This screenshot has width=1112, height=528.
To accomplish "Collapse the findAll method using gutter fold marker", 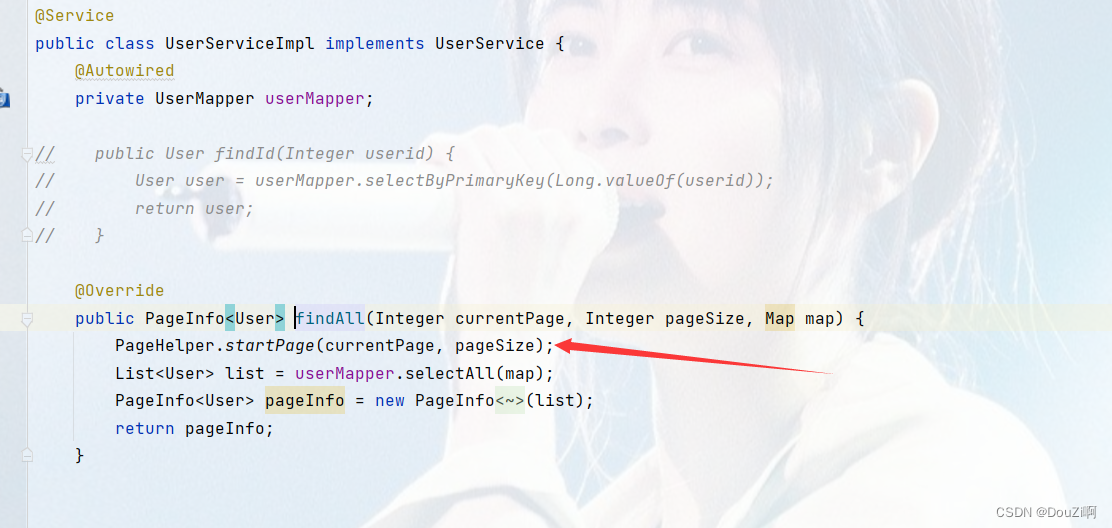I will tap(27, 320).
